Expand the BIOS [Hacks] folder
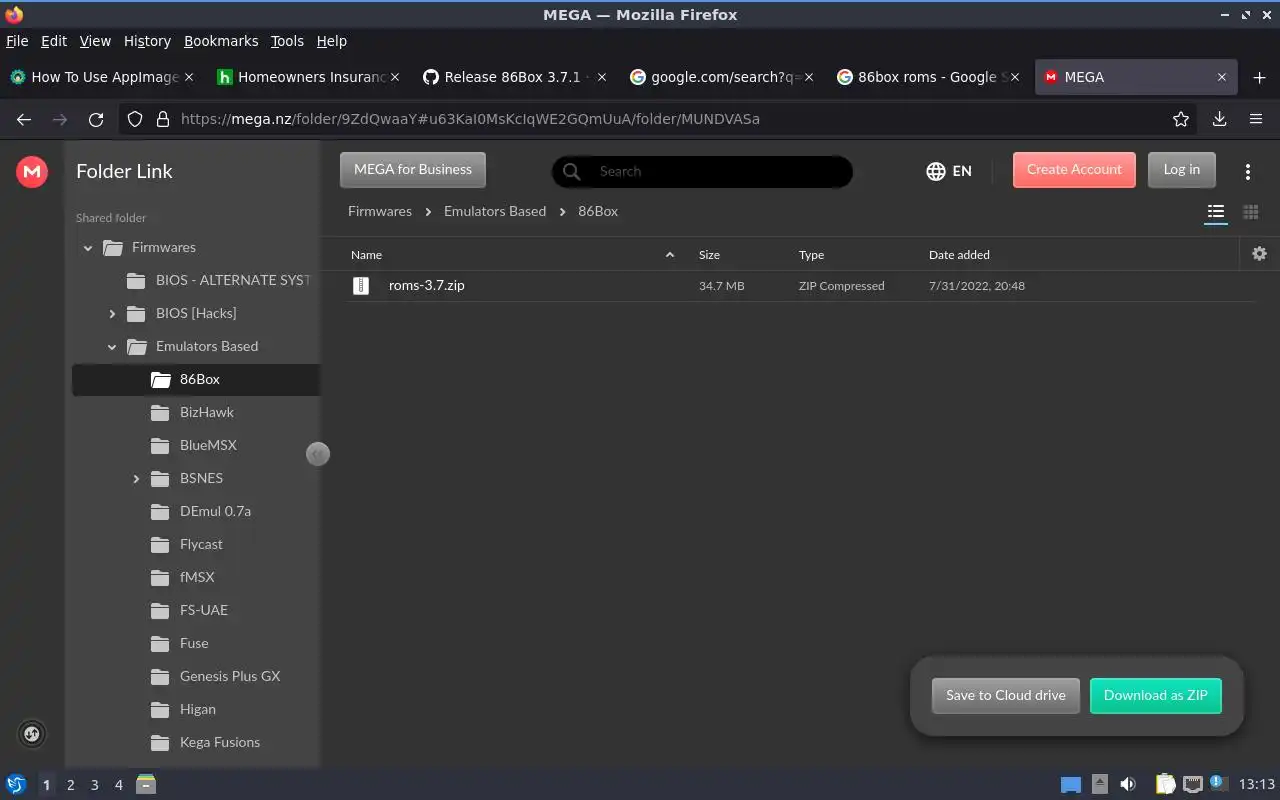Image resolution: width=1280 pixels, height=800 pixels. [112, 314]
